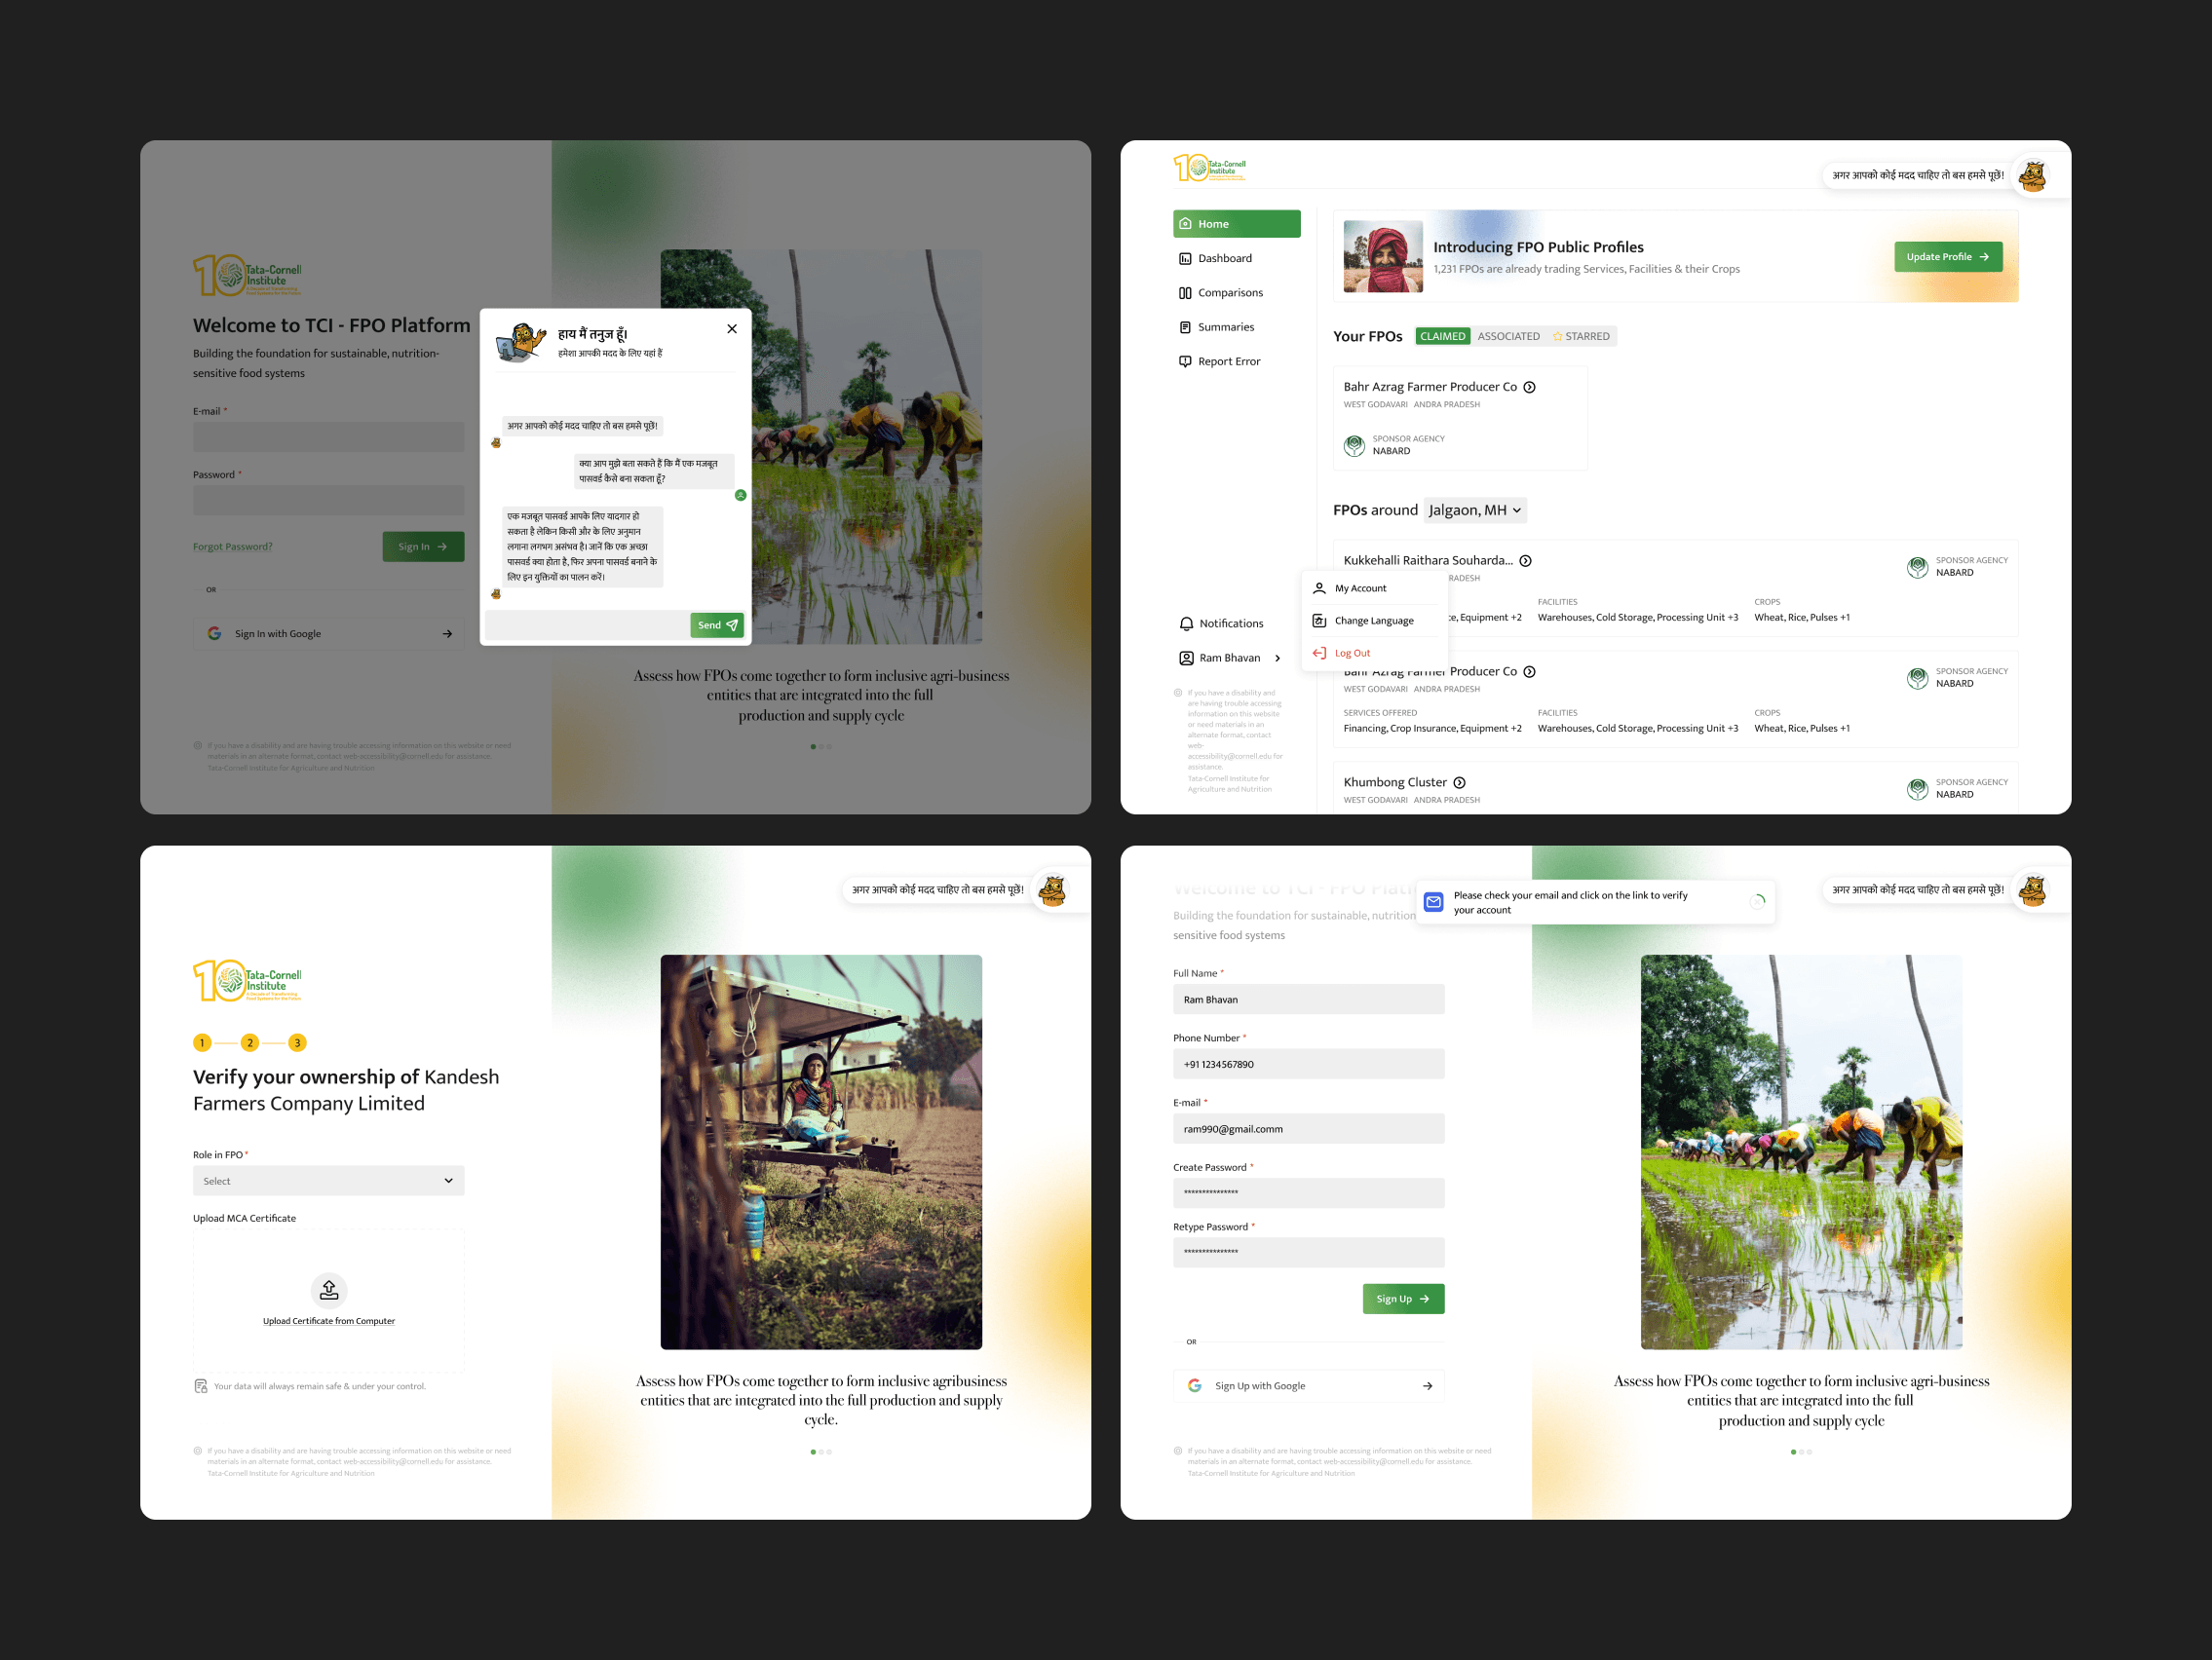The width and height of the screenshot is (2212, 1660).
Task: Click the Notifications bell icon
Action: coord(1186,624)
